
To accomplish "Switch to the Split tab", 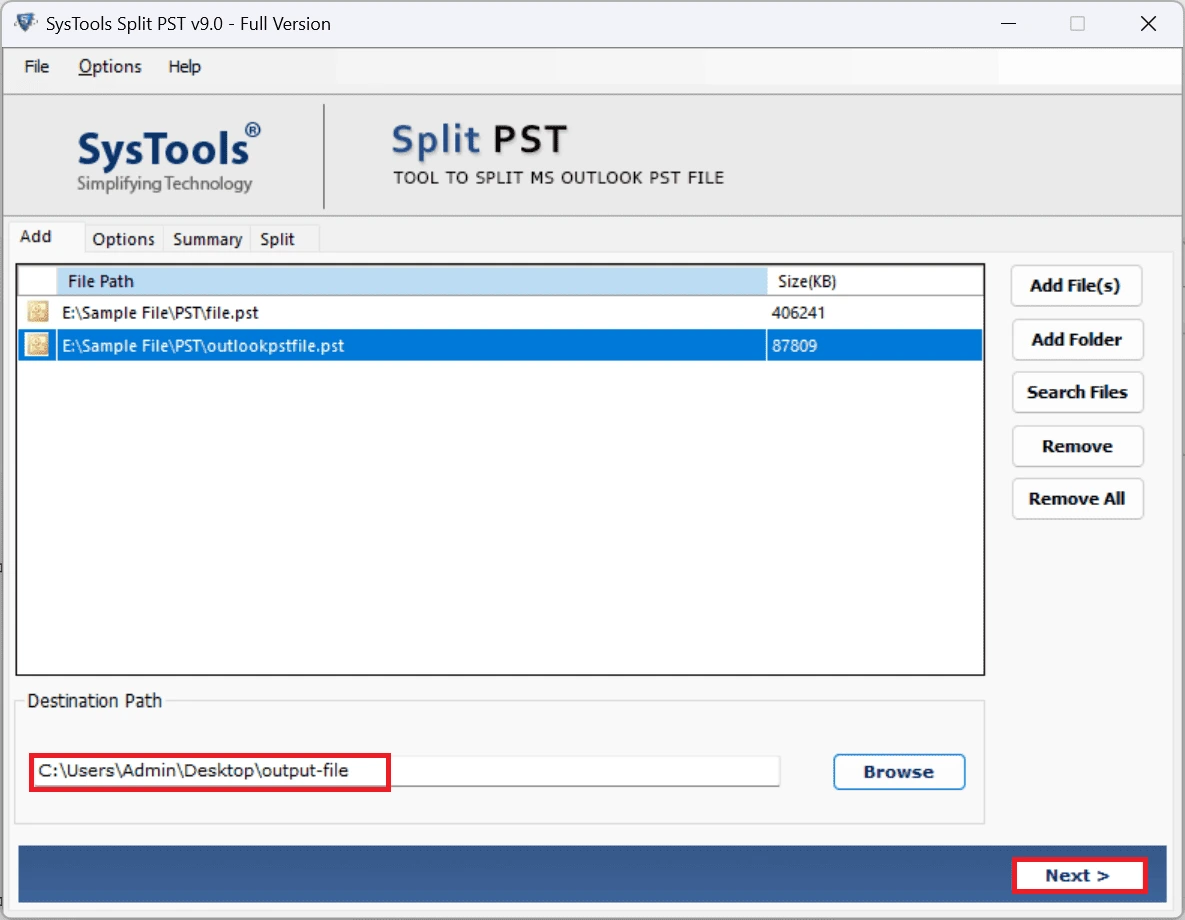I will coord(275,238).
